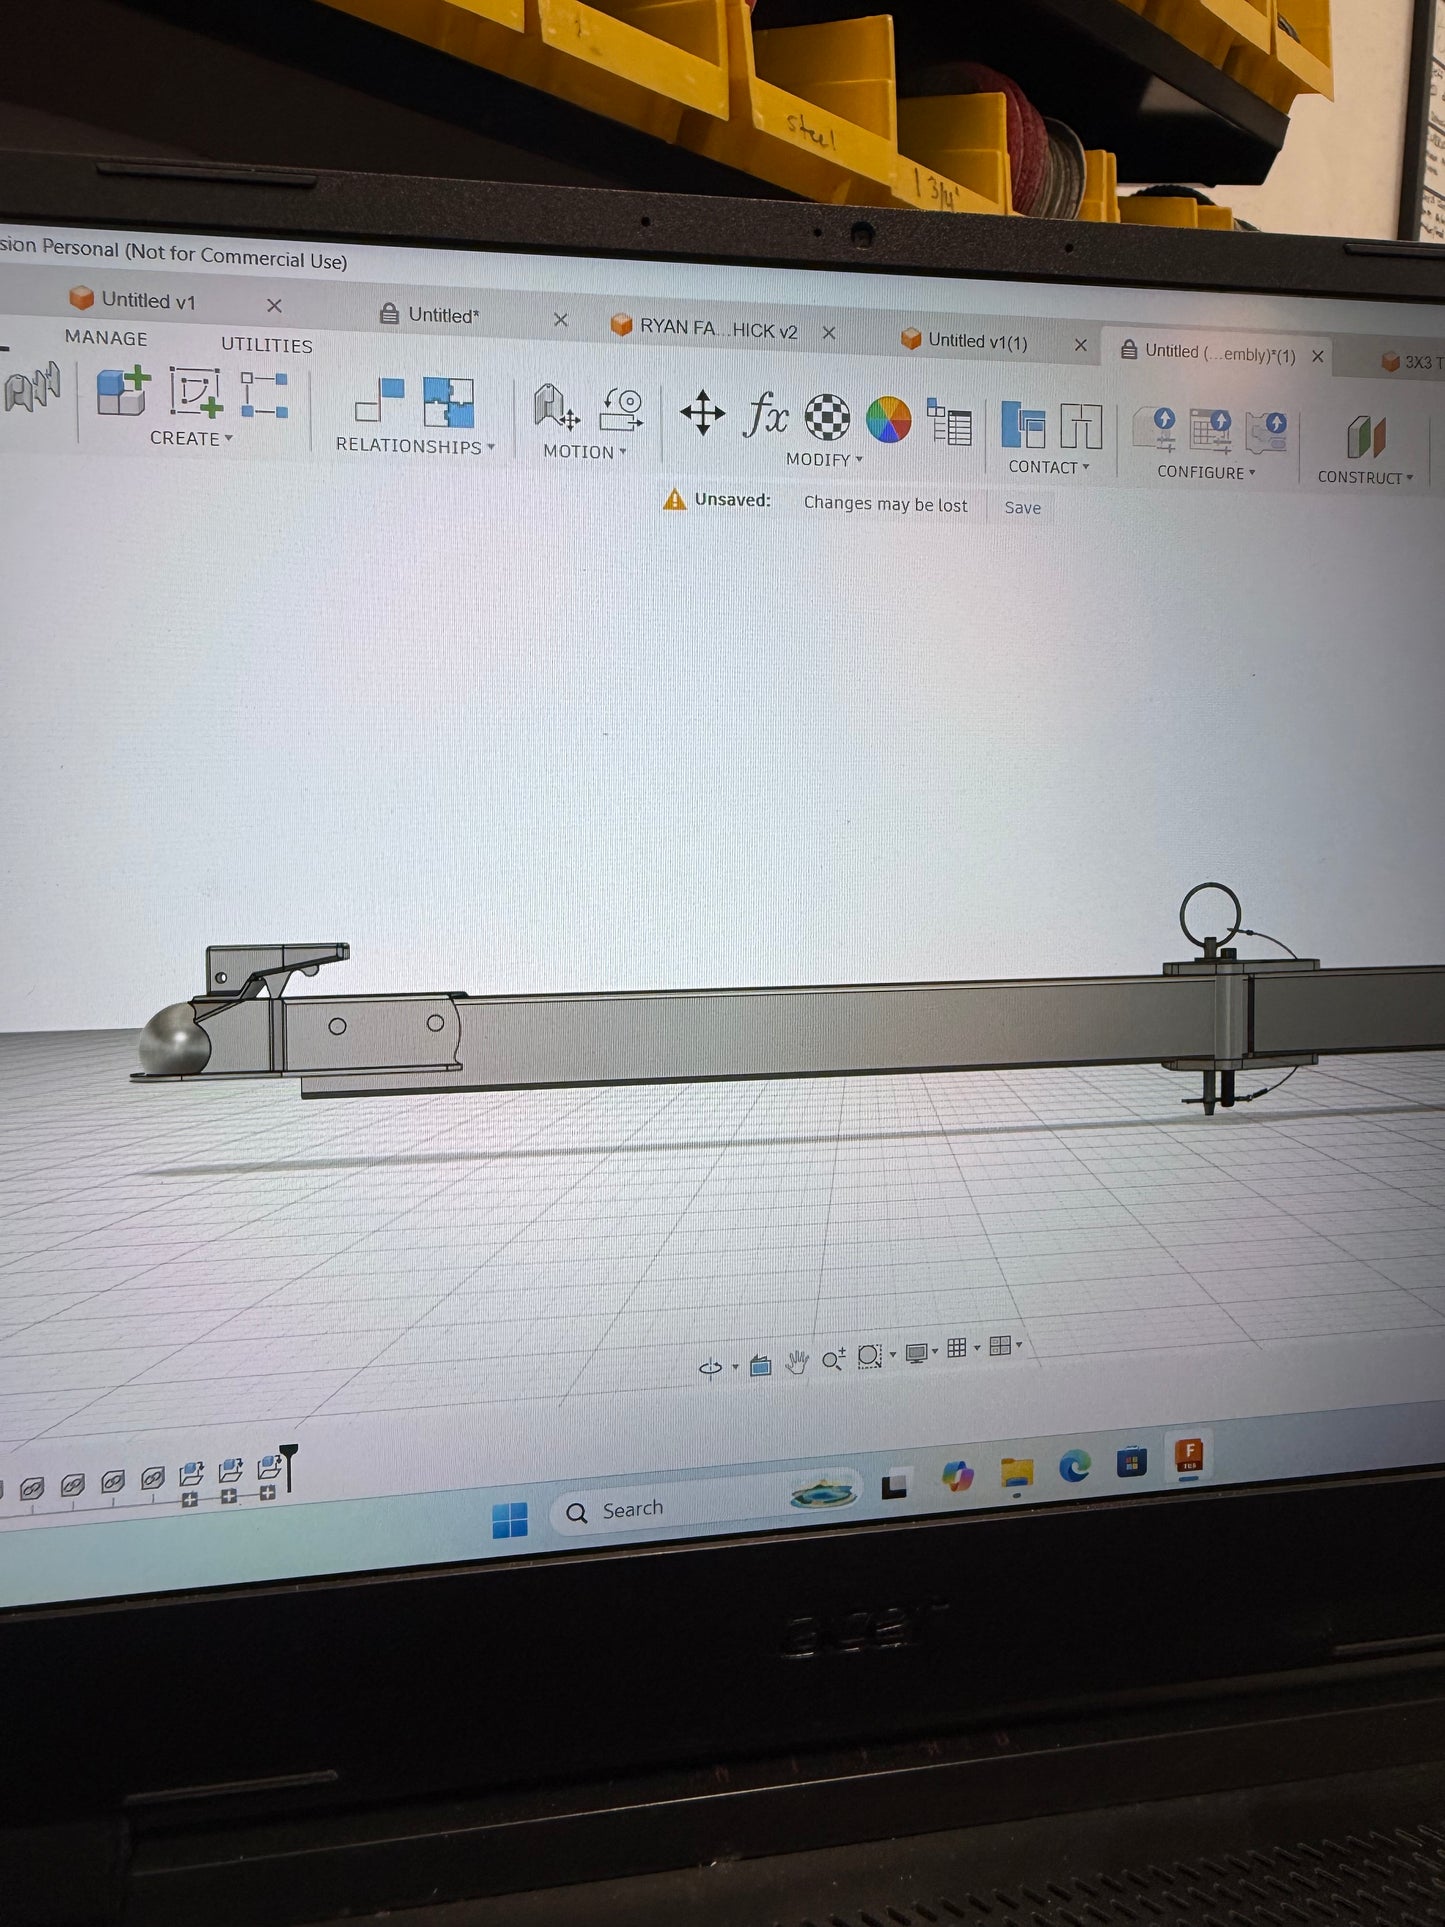Image resolution: width=1445 pixels, height=1927 pixels.
Task: Click the Manage Materials table icon in Modify
Action: [949, 422]
